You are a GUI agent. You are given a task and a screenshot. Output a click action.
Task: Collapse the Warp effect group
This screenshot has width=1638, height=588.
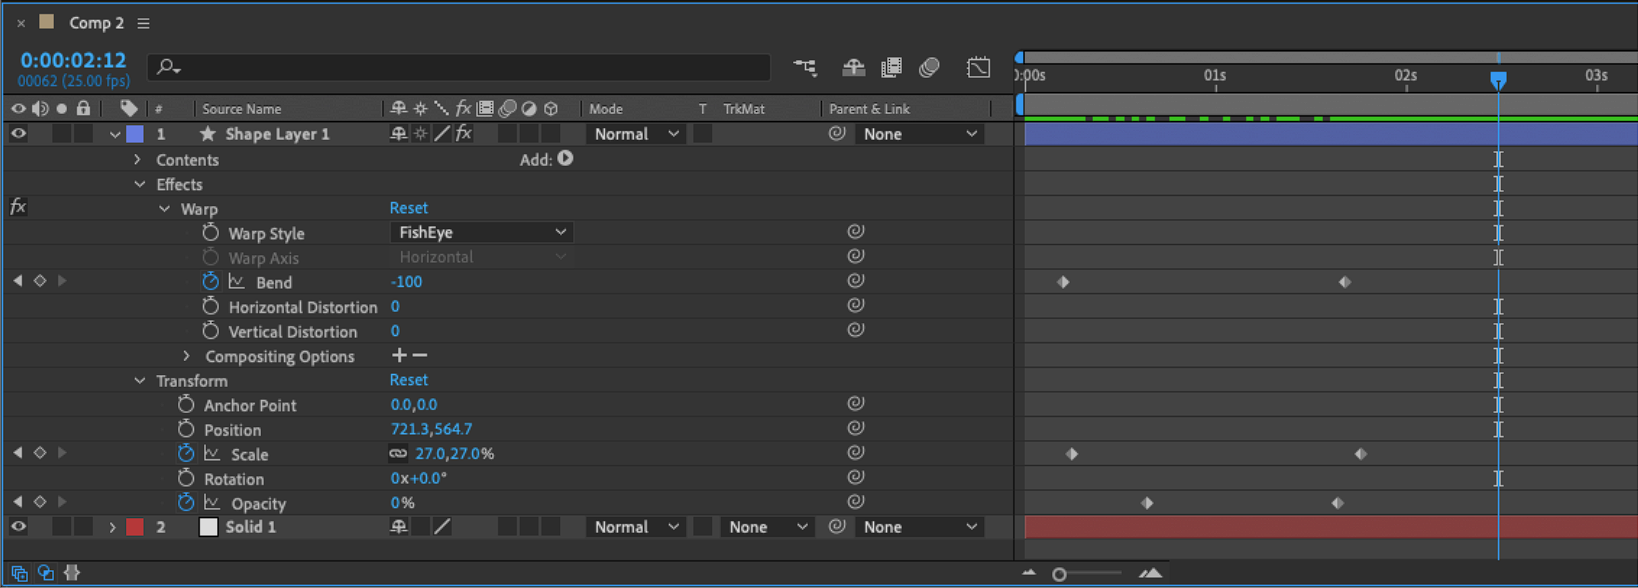(164, 209)
